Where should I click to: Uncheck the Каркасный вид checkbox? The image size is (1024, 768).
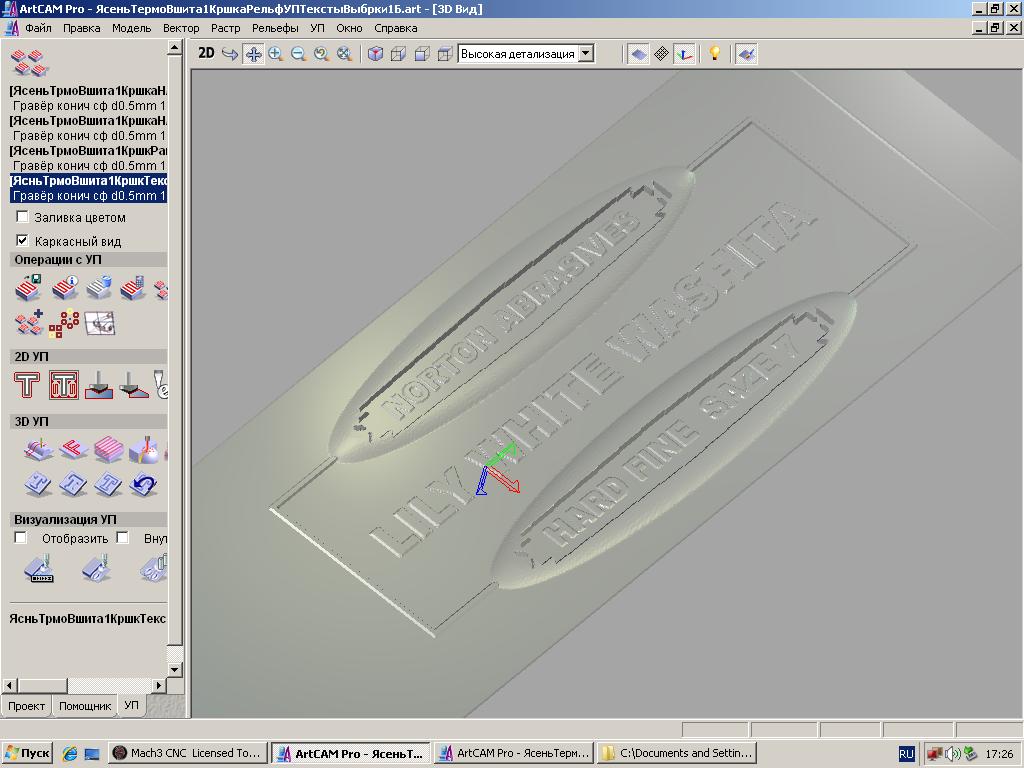(x=23, y=241)
